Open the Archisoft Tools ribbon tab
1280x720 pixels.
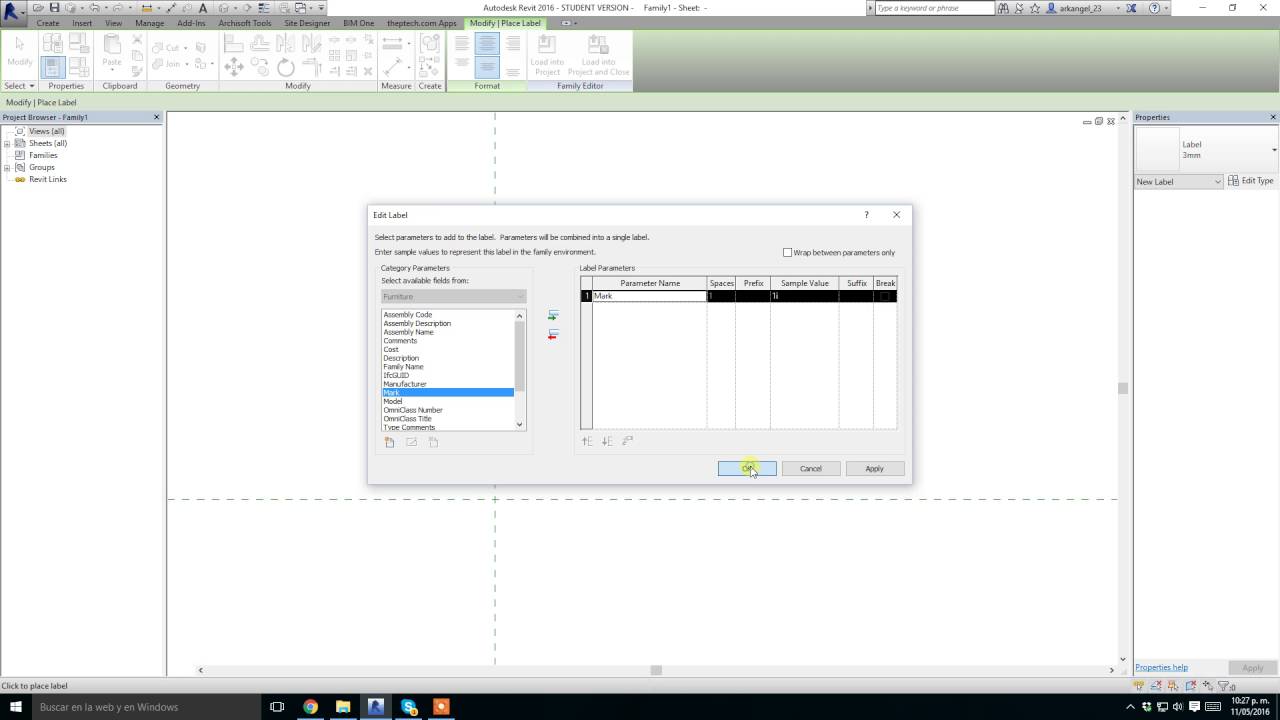(245, 23)
